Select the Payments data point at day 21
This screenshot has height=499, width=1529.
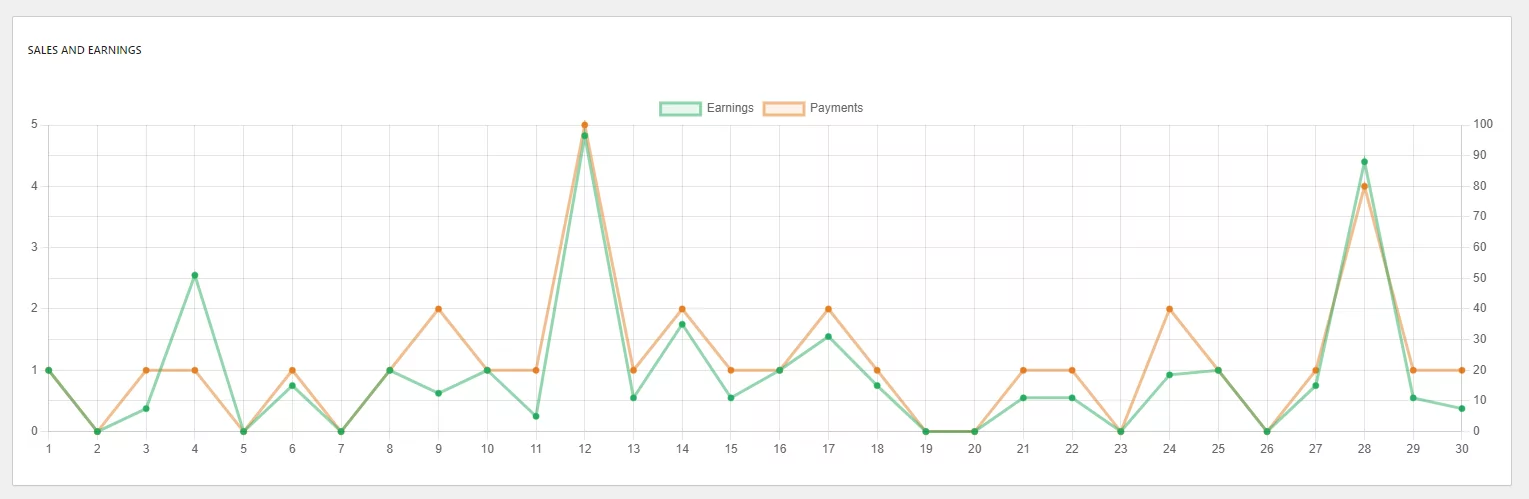click(1023, 370)
